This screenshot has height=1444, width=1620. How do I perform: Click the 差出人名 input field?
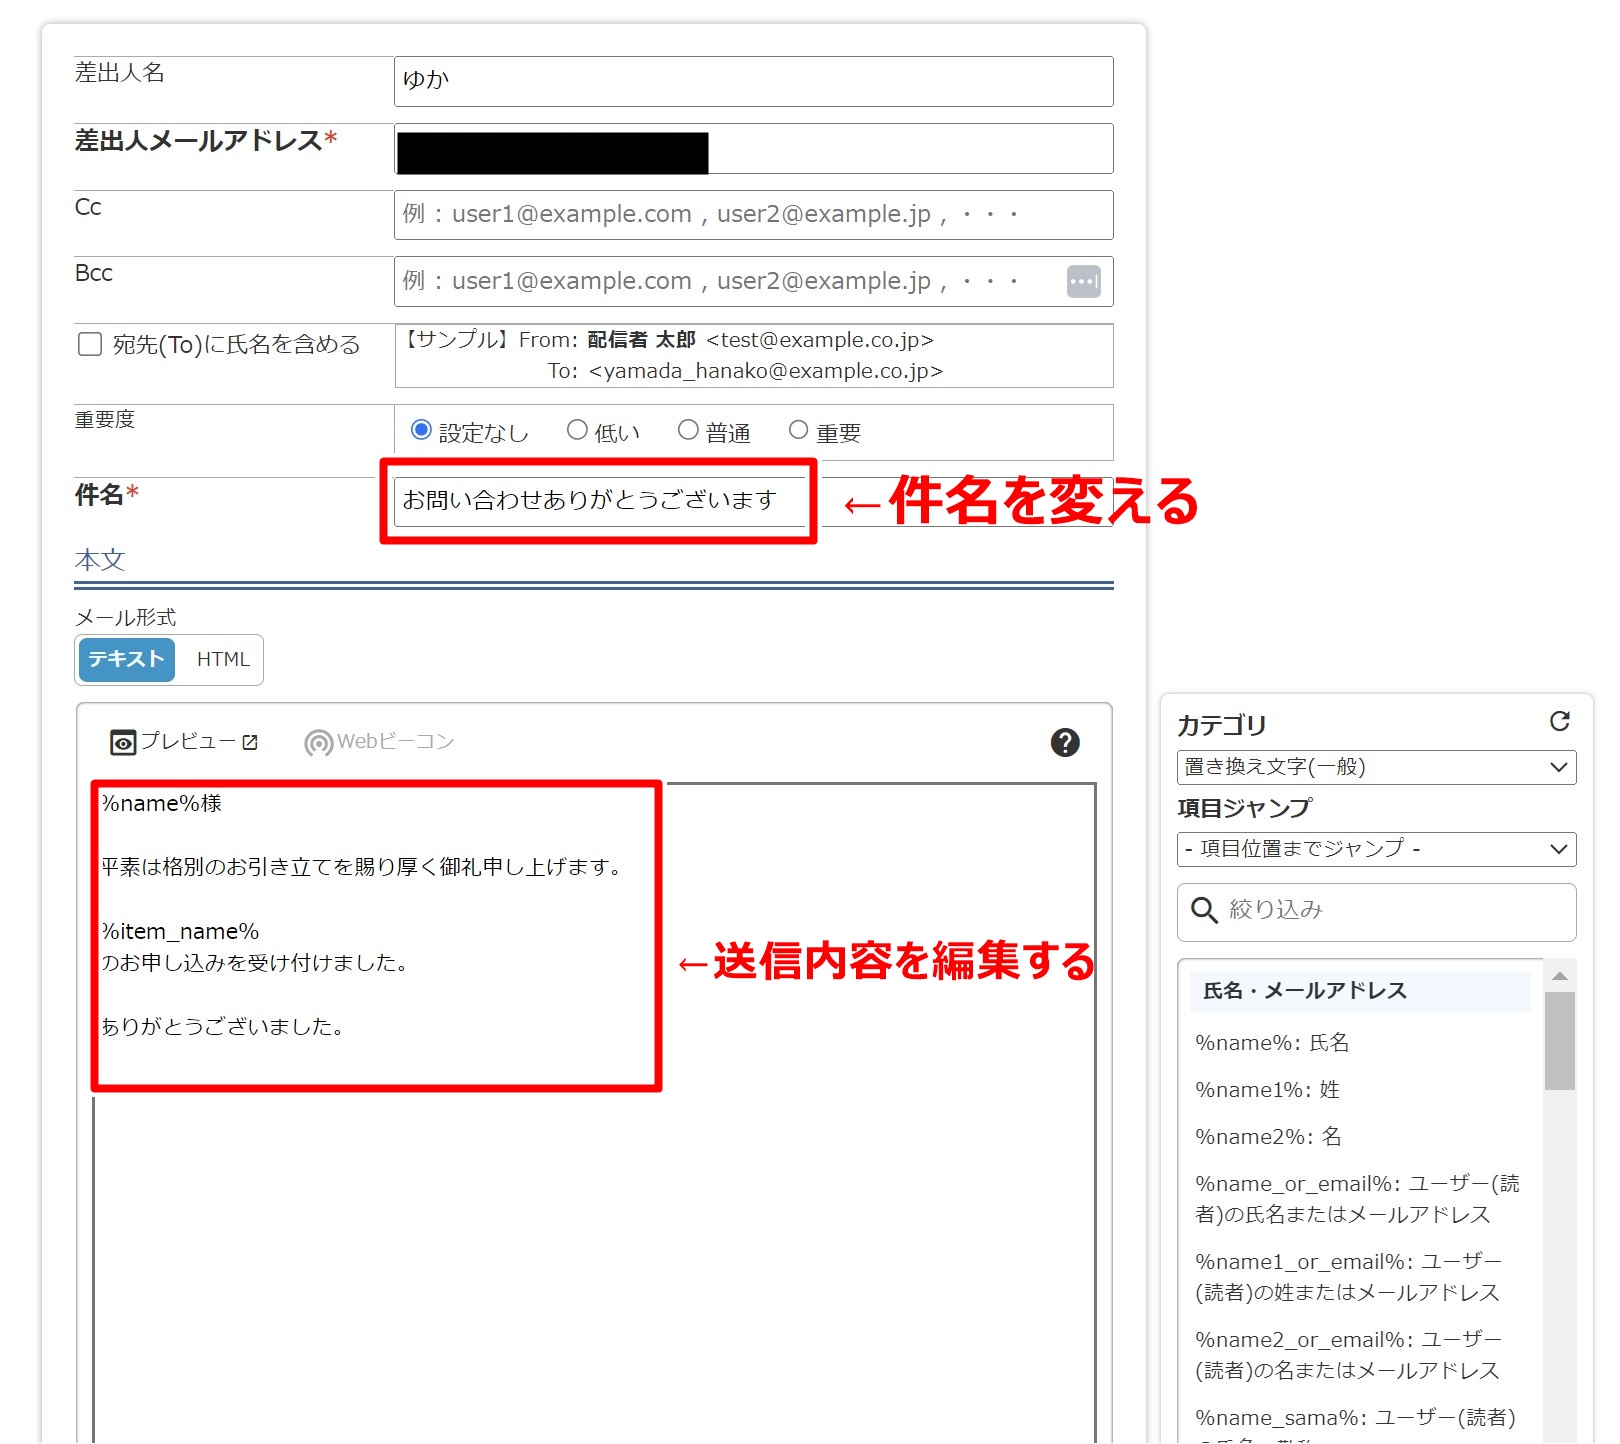click(x=753, y=81)
